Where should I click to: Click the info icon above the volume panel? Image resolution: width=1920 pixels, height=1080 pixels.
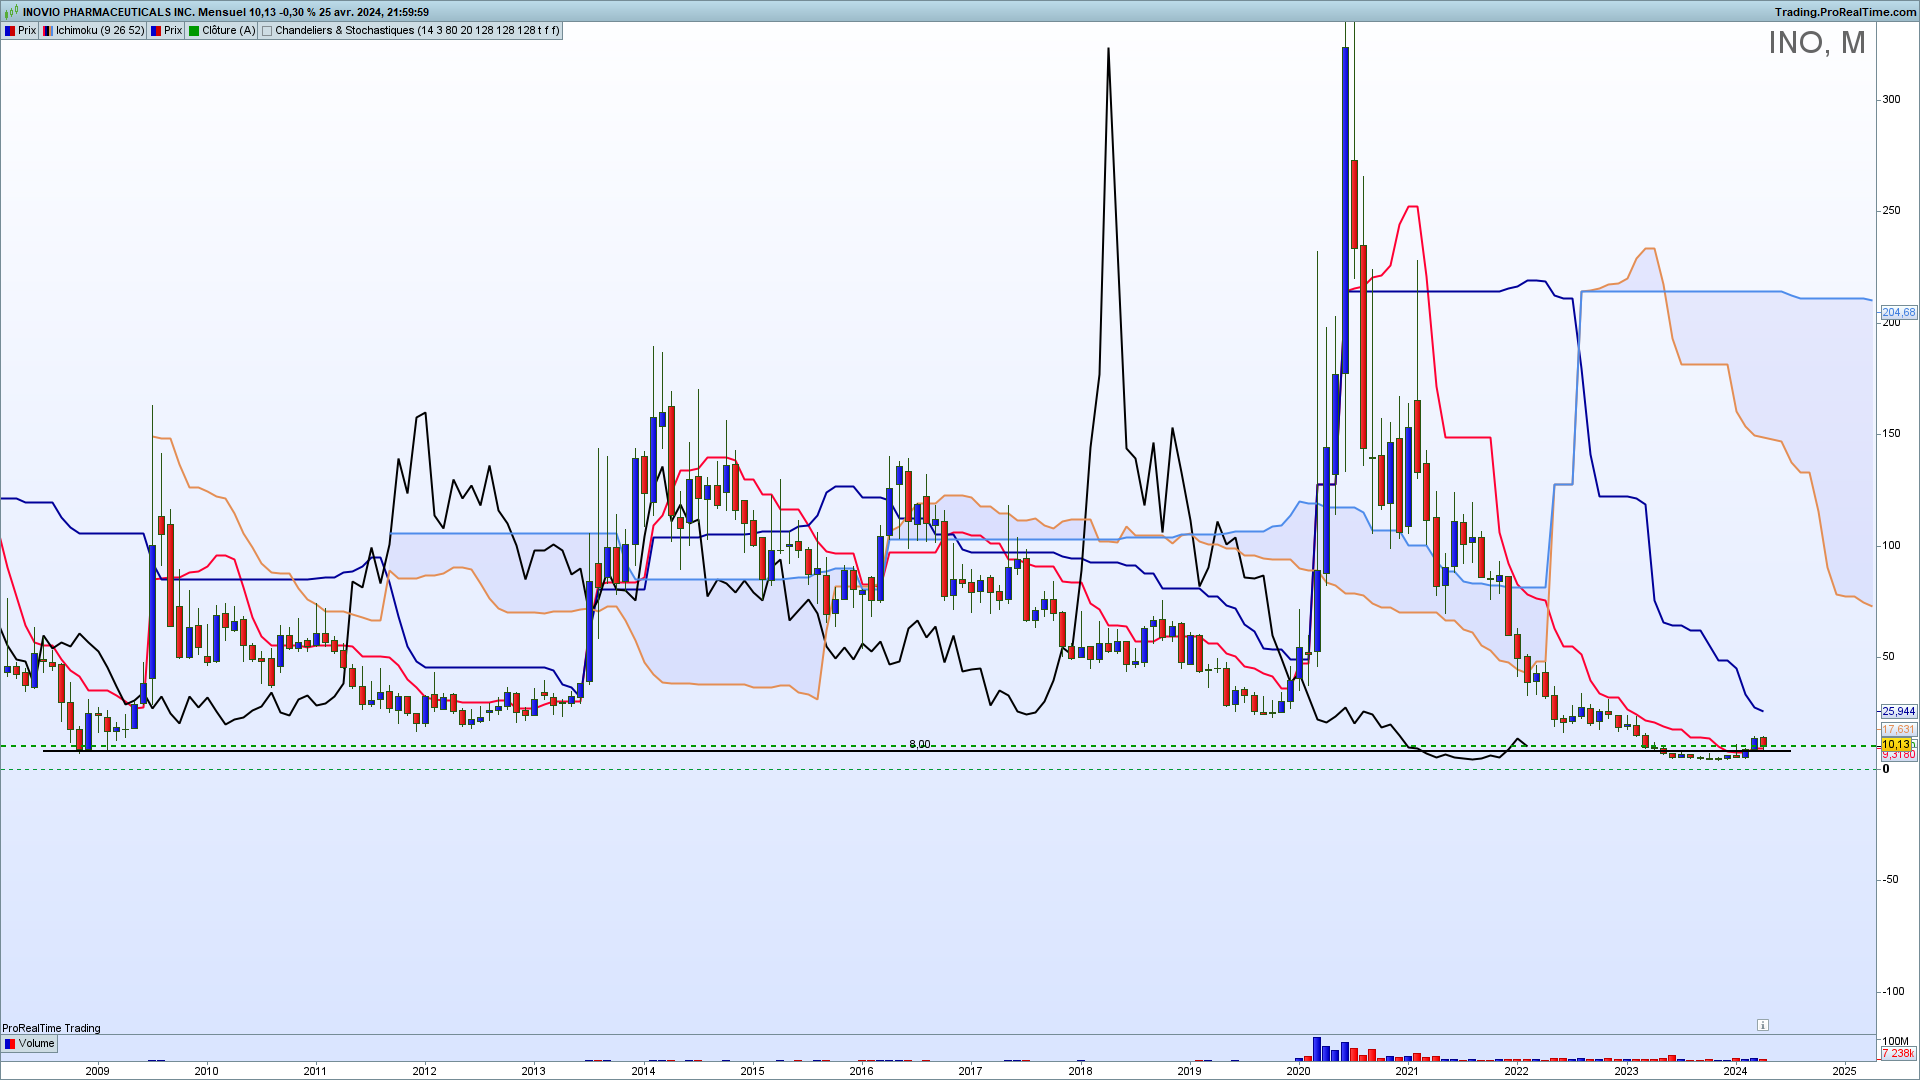tap(1762, 1025)
